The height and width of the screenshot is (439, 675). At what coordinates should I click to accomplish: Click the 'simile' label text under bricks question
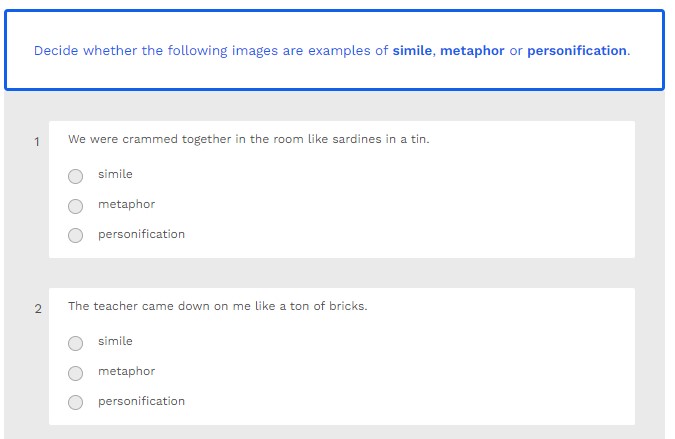(x=115, y=342)
